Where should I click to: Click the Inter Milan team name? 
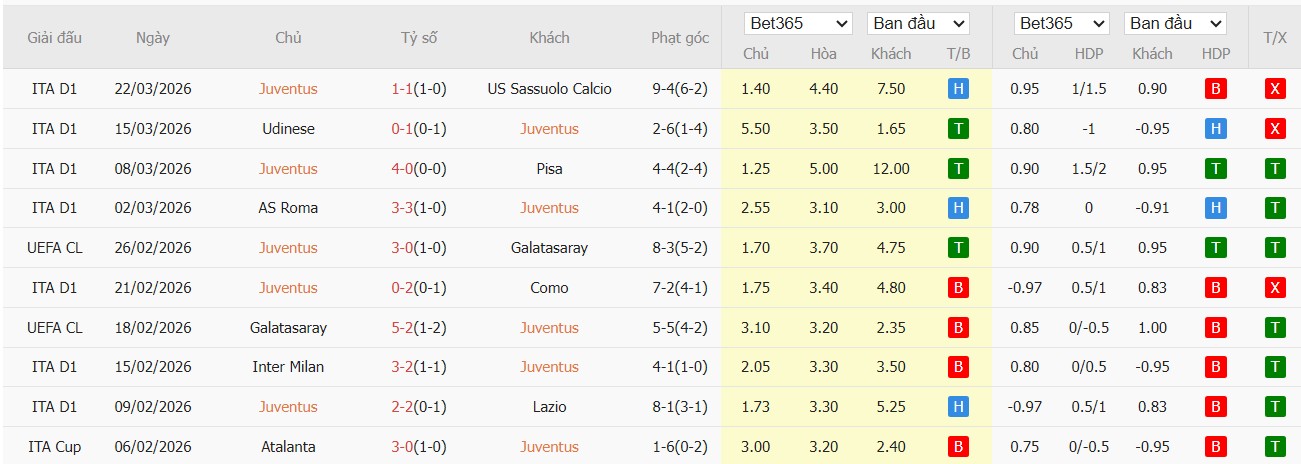click(288, 367)
